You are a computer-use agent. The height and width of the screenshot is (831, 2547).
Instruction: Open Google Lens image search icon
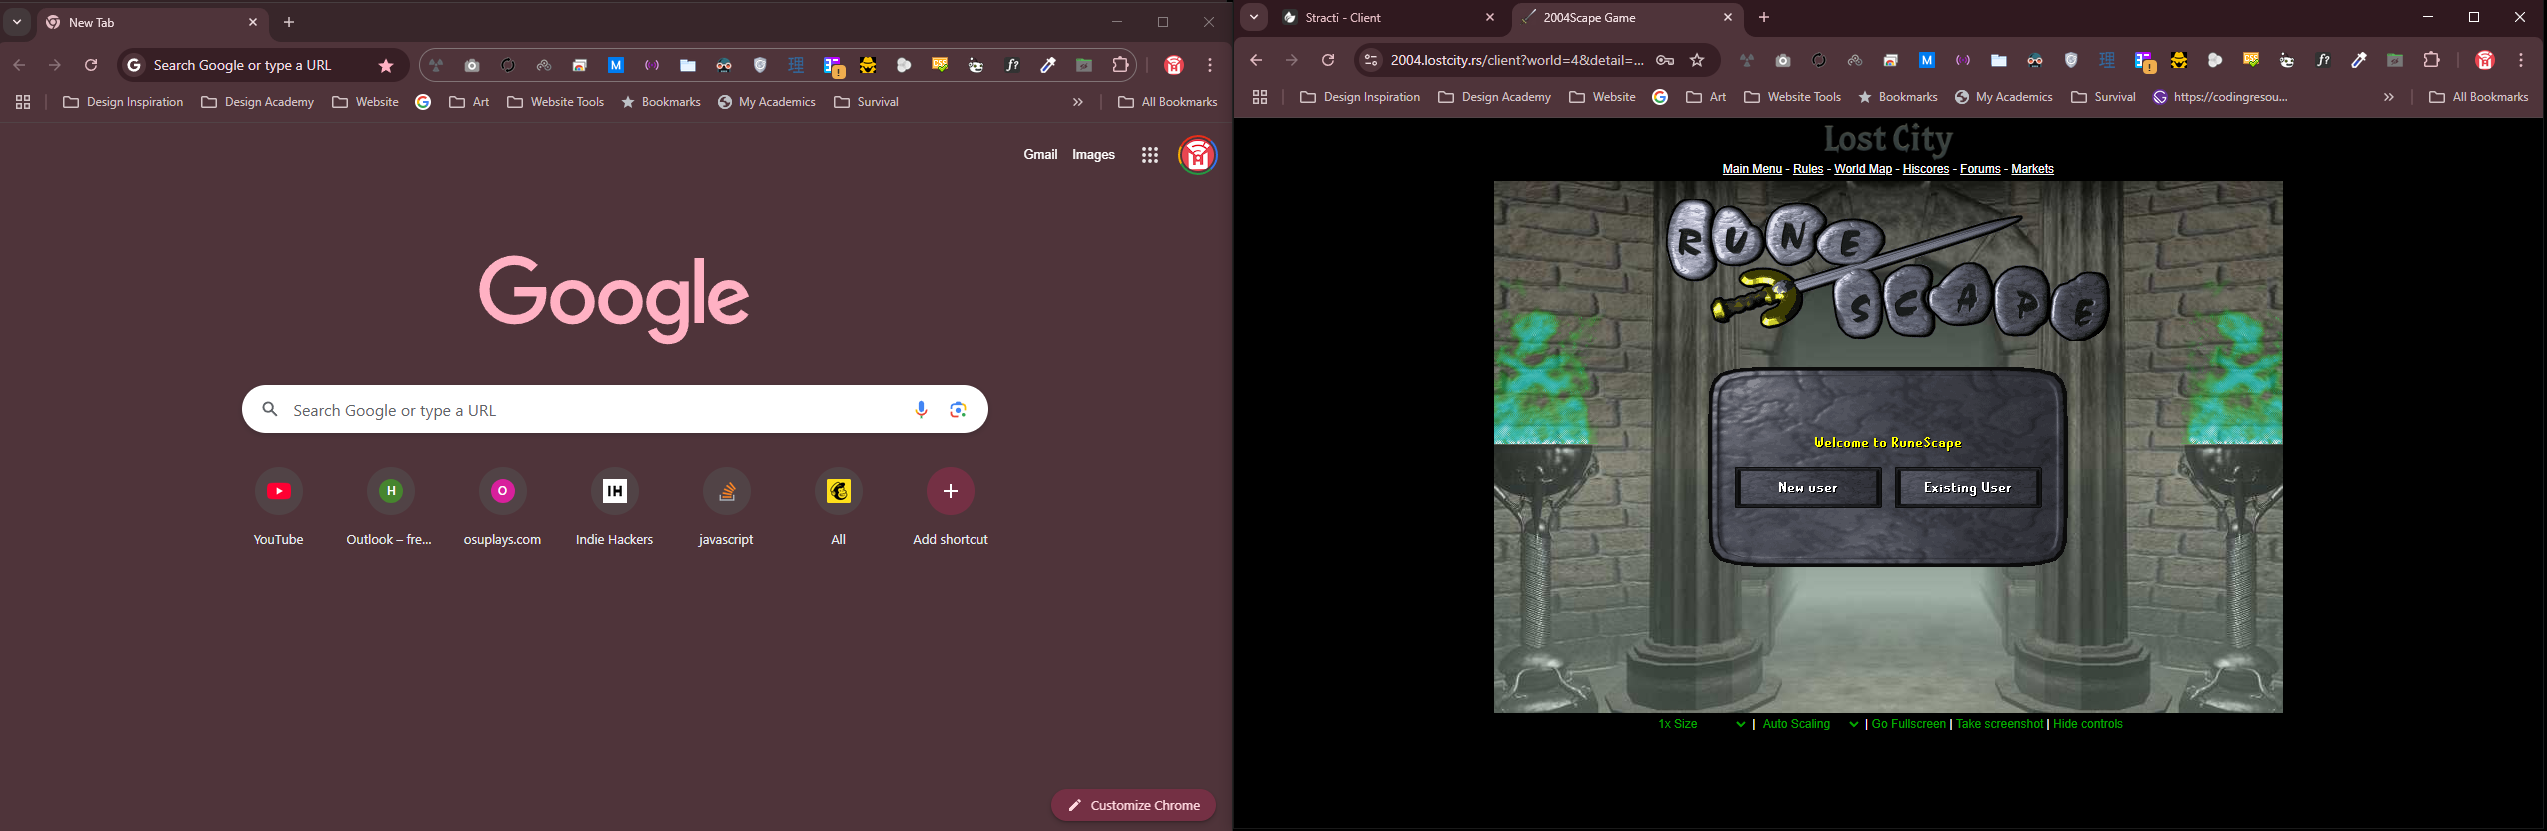958,410
